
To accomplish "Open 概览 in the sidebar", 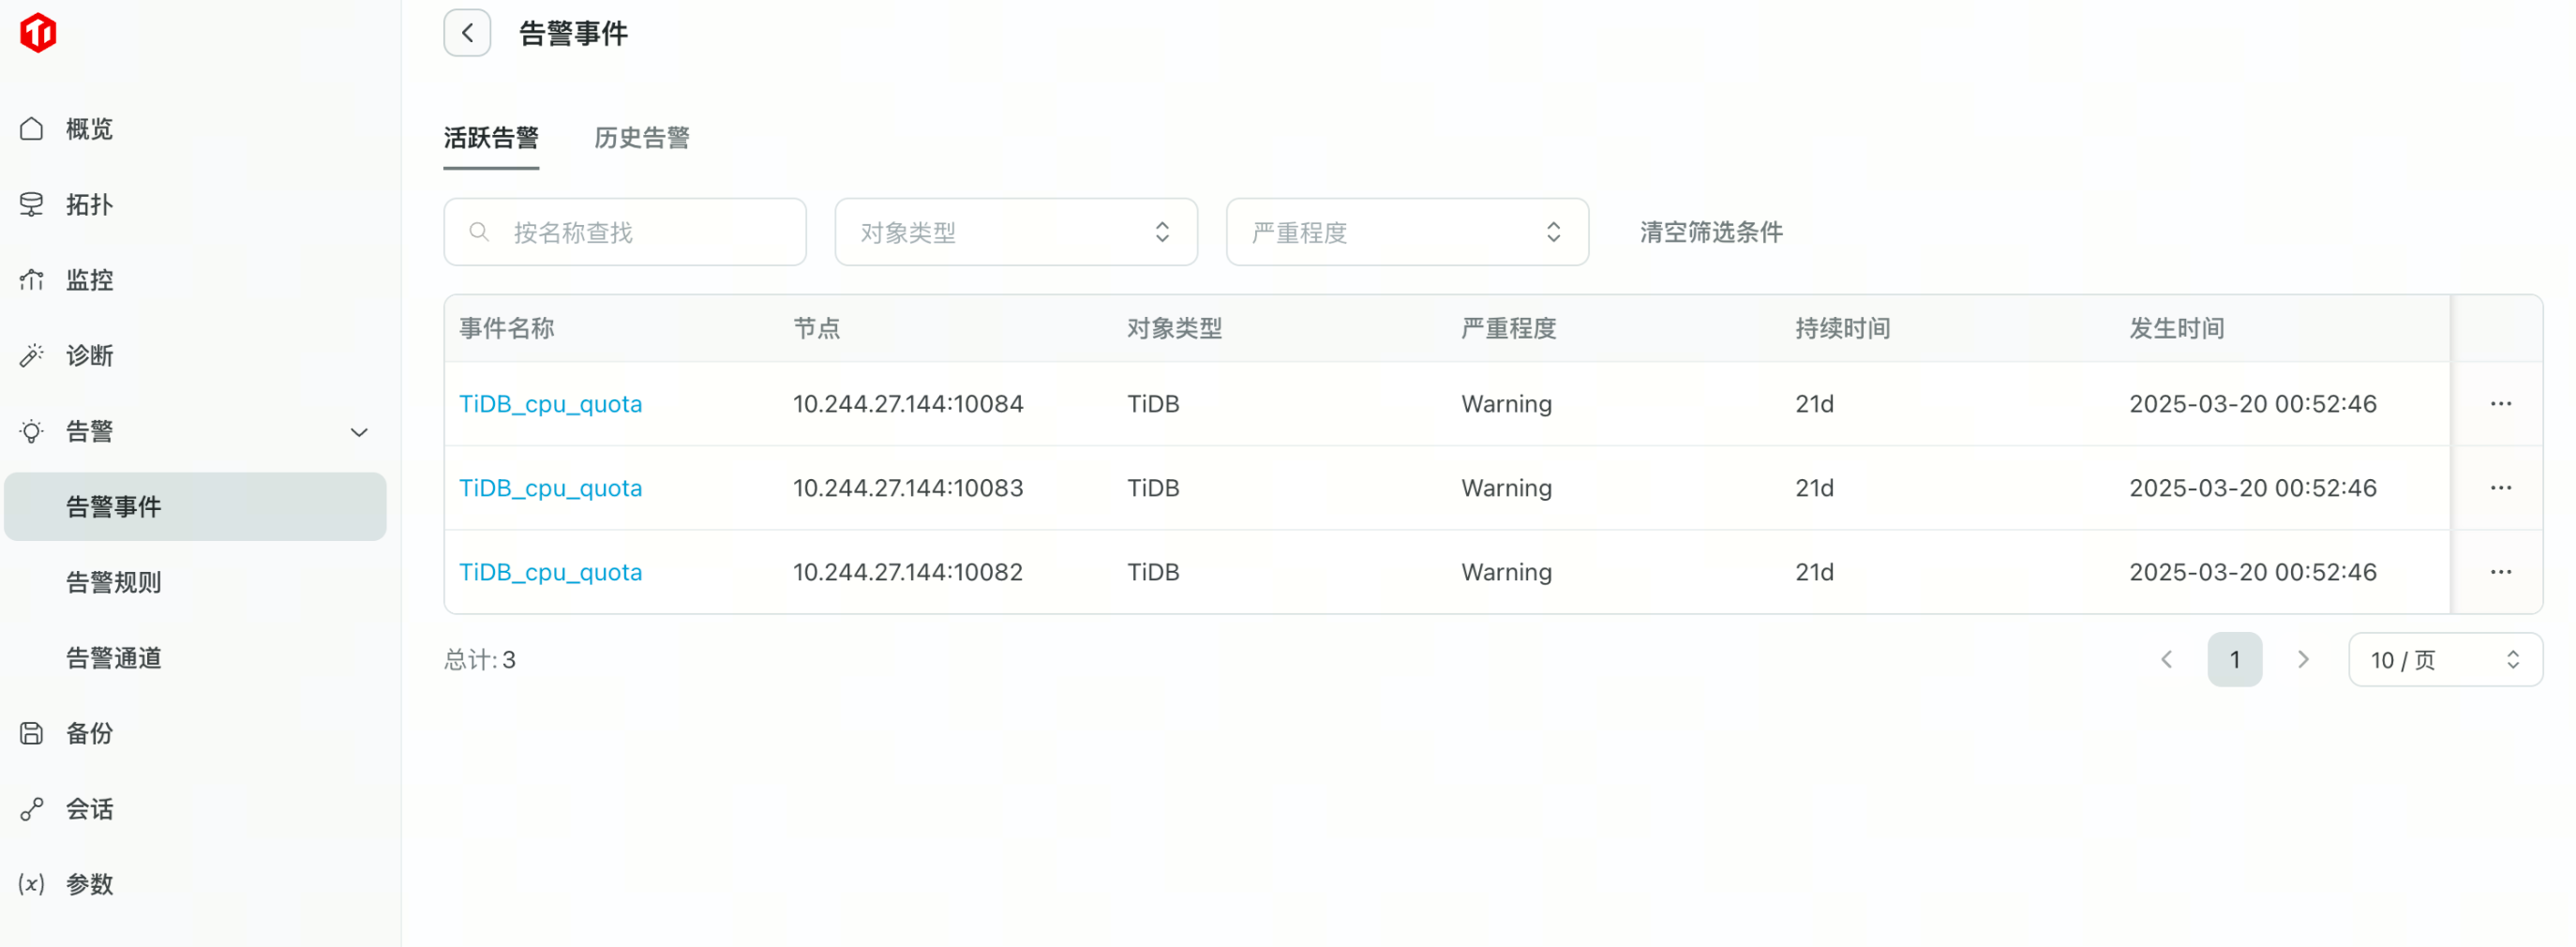I will tap(89, 129).
